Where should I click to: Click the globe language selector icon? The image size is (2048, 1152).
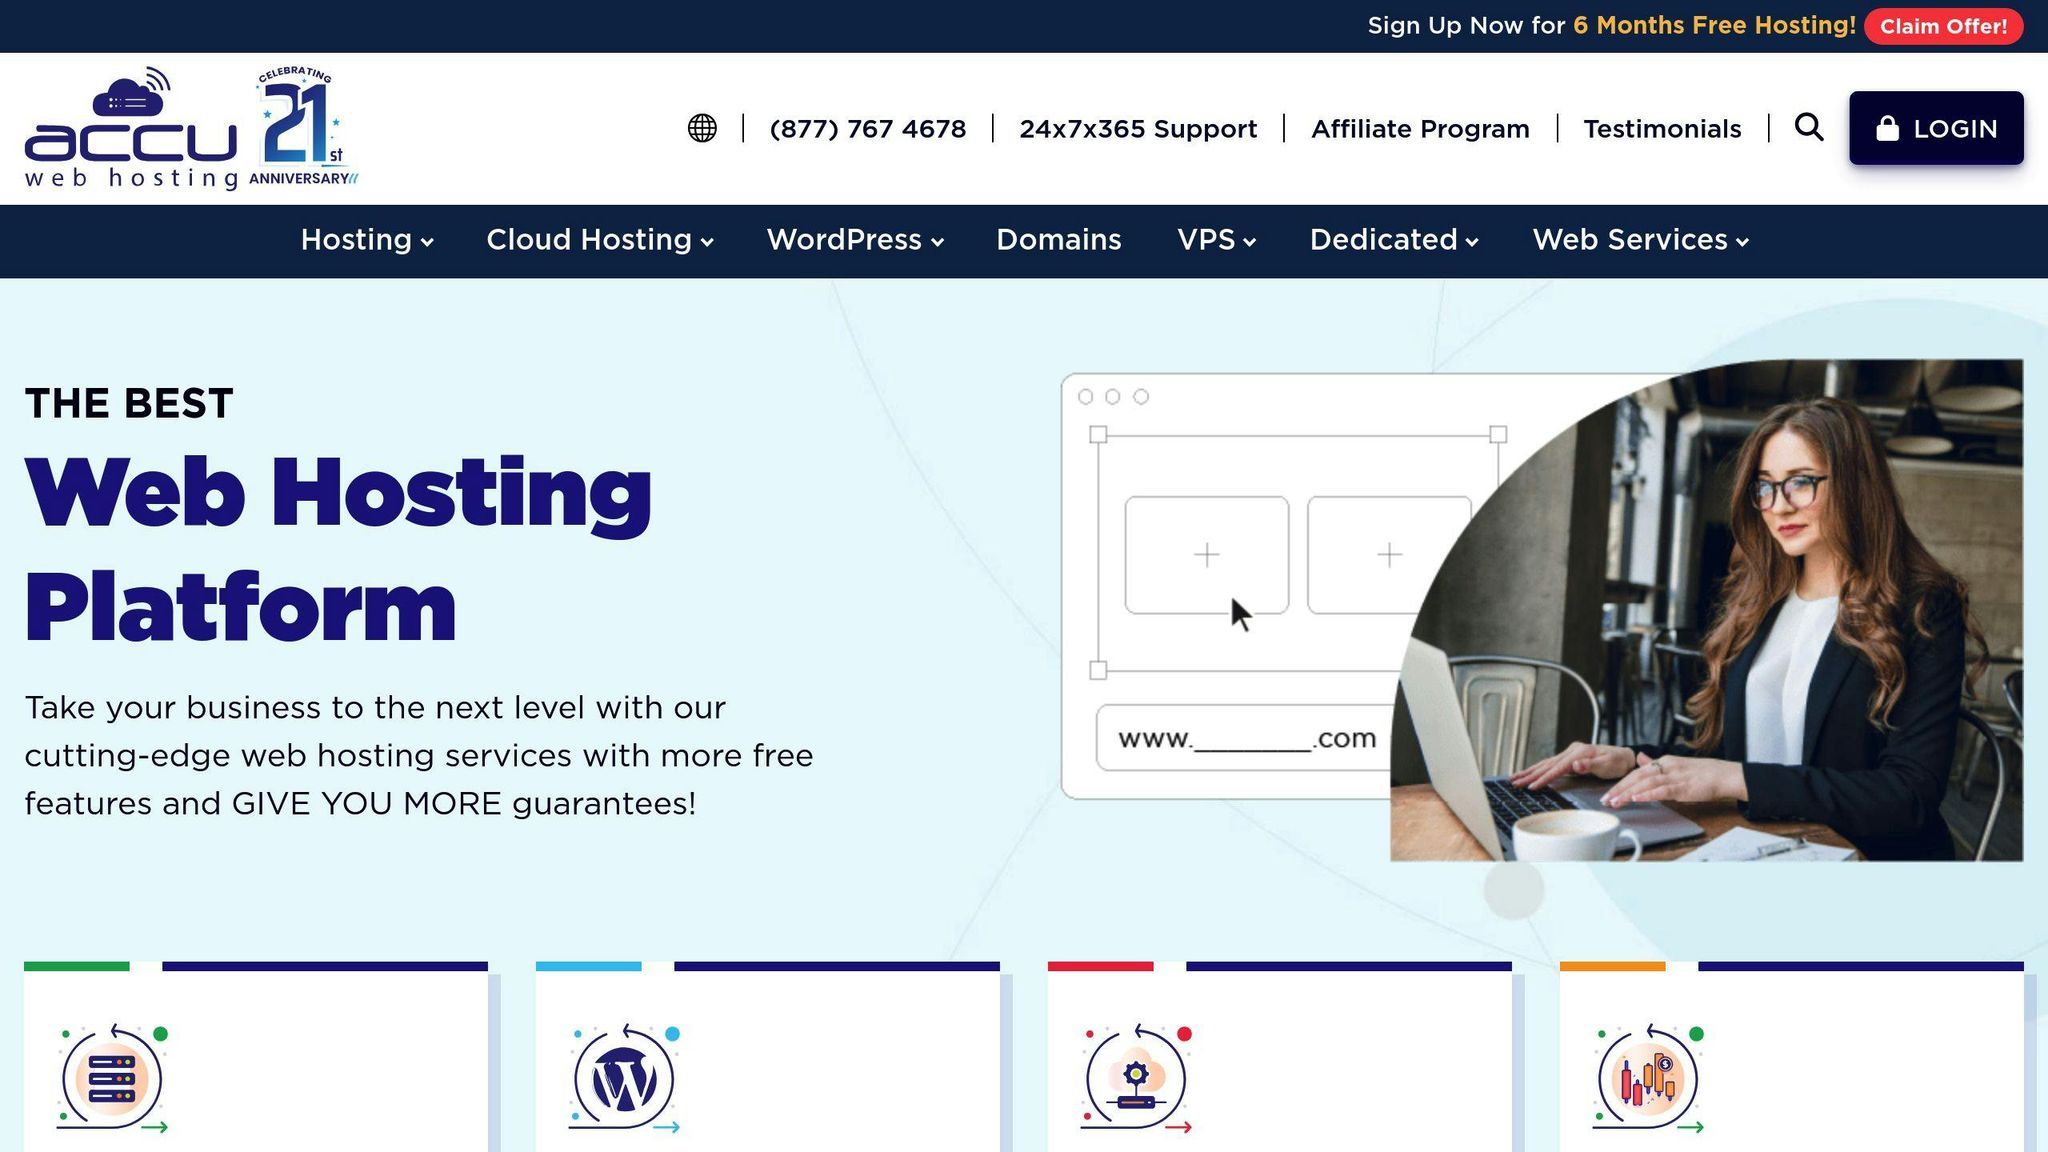(x=702, y=128)
